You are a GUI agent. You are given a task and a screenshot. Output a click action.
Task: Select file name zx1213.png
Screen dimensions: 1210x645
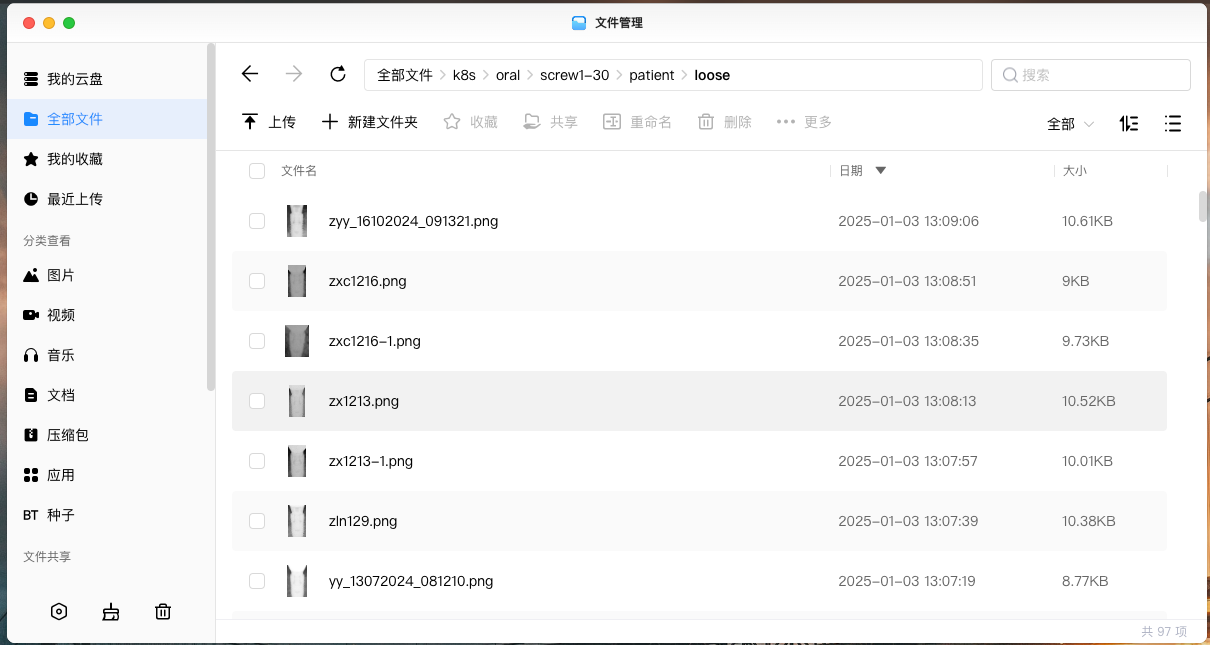coord(364,401)
